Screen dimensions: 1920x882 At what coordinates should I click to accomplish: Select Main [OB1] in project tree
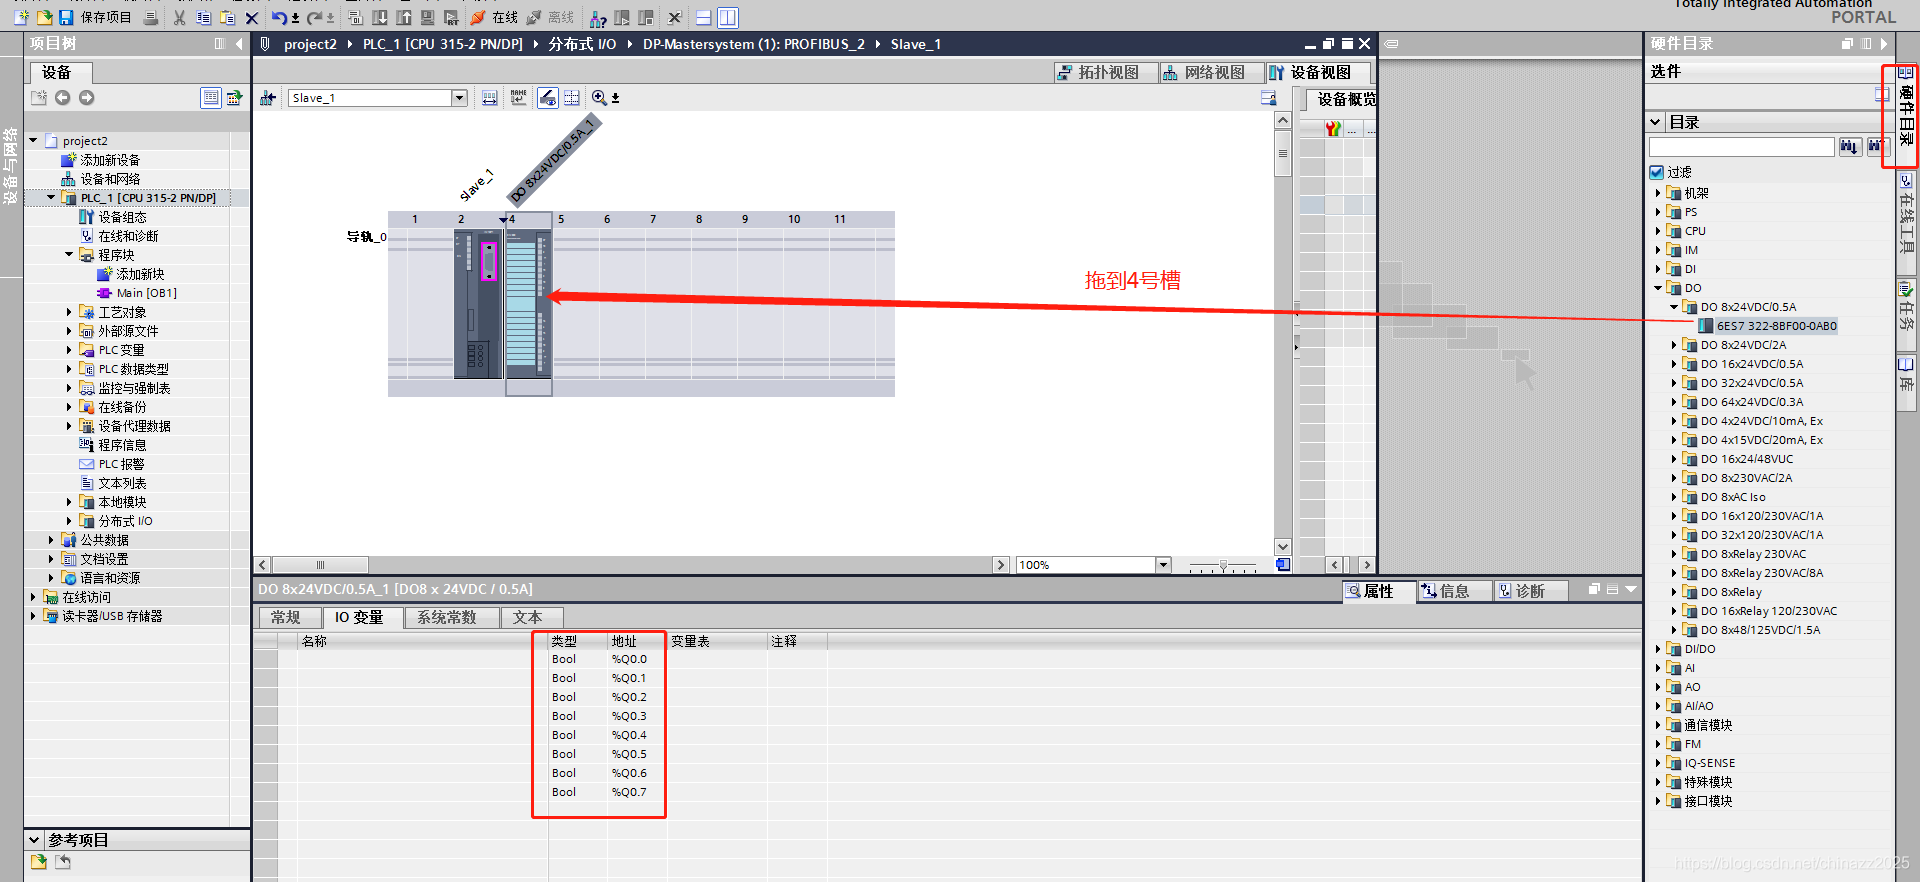146,293
